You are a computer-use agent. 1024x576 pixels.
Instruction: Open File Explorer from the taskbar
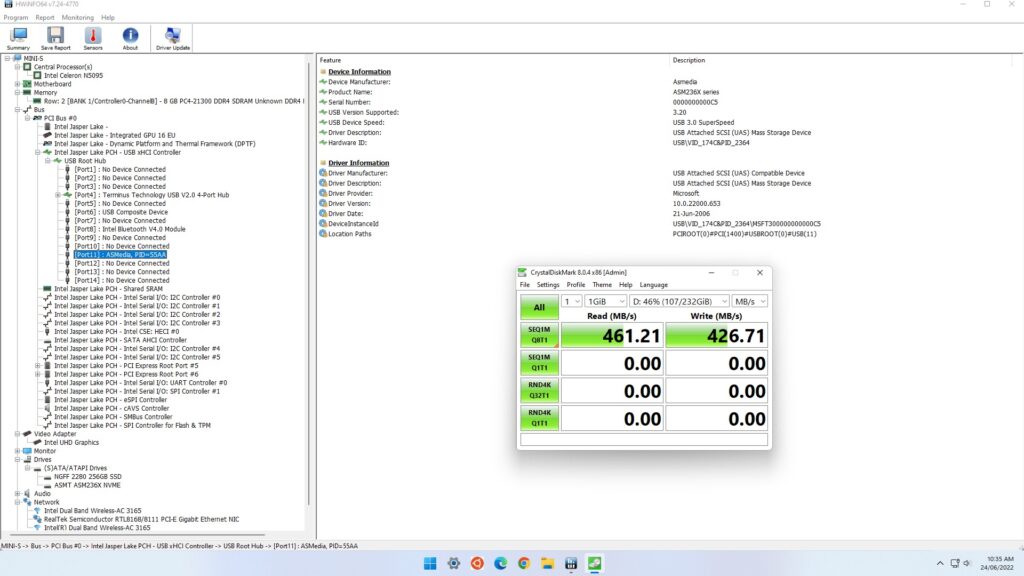[547, 563]
